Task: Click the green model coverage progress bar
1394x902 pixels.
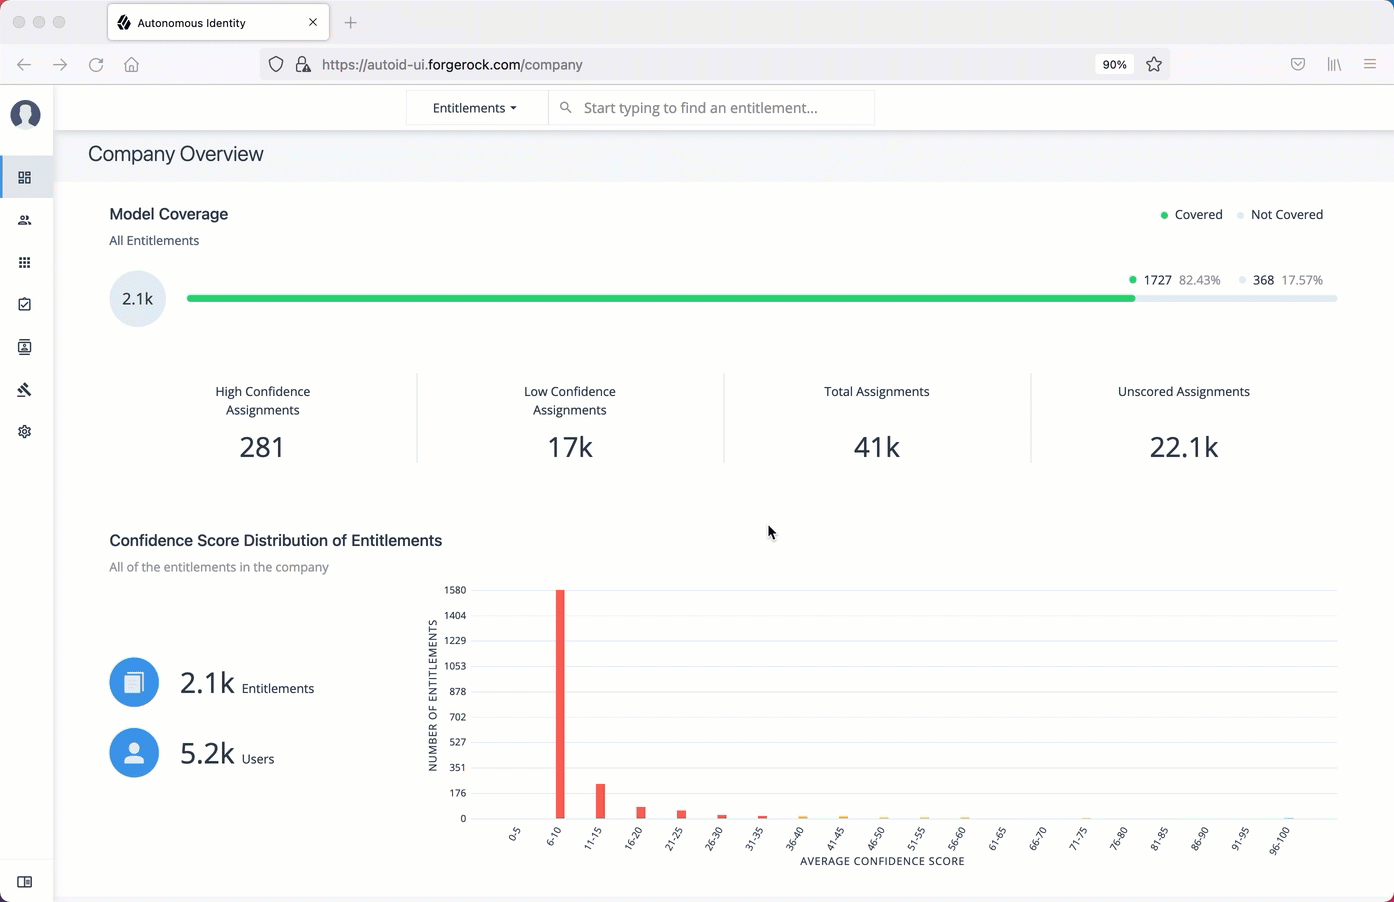Action: [660, 298]
